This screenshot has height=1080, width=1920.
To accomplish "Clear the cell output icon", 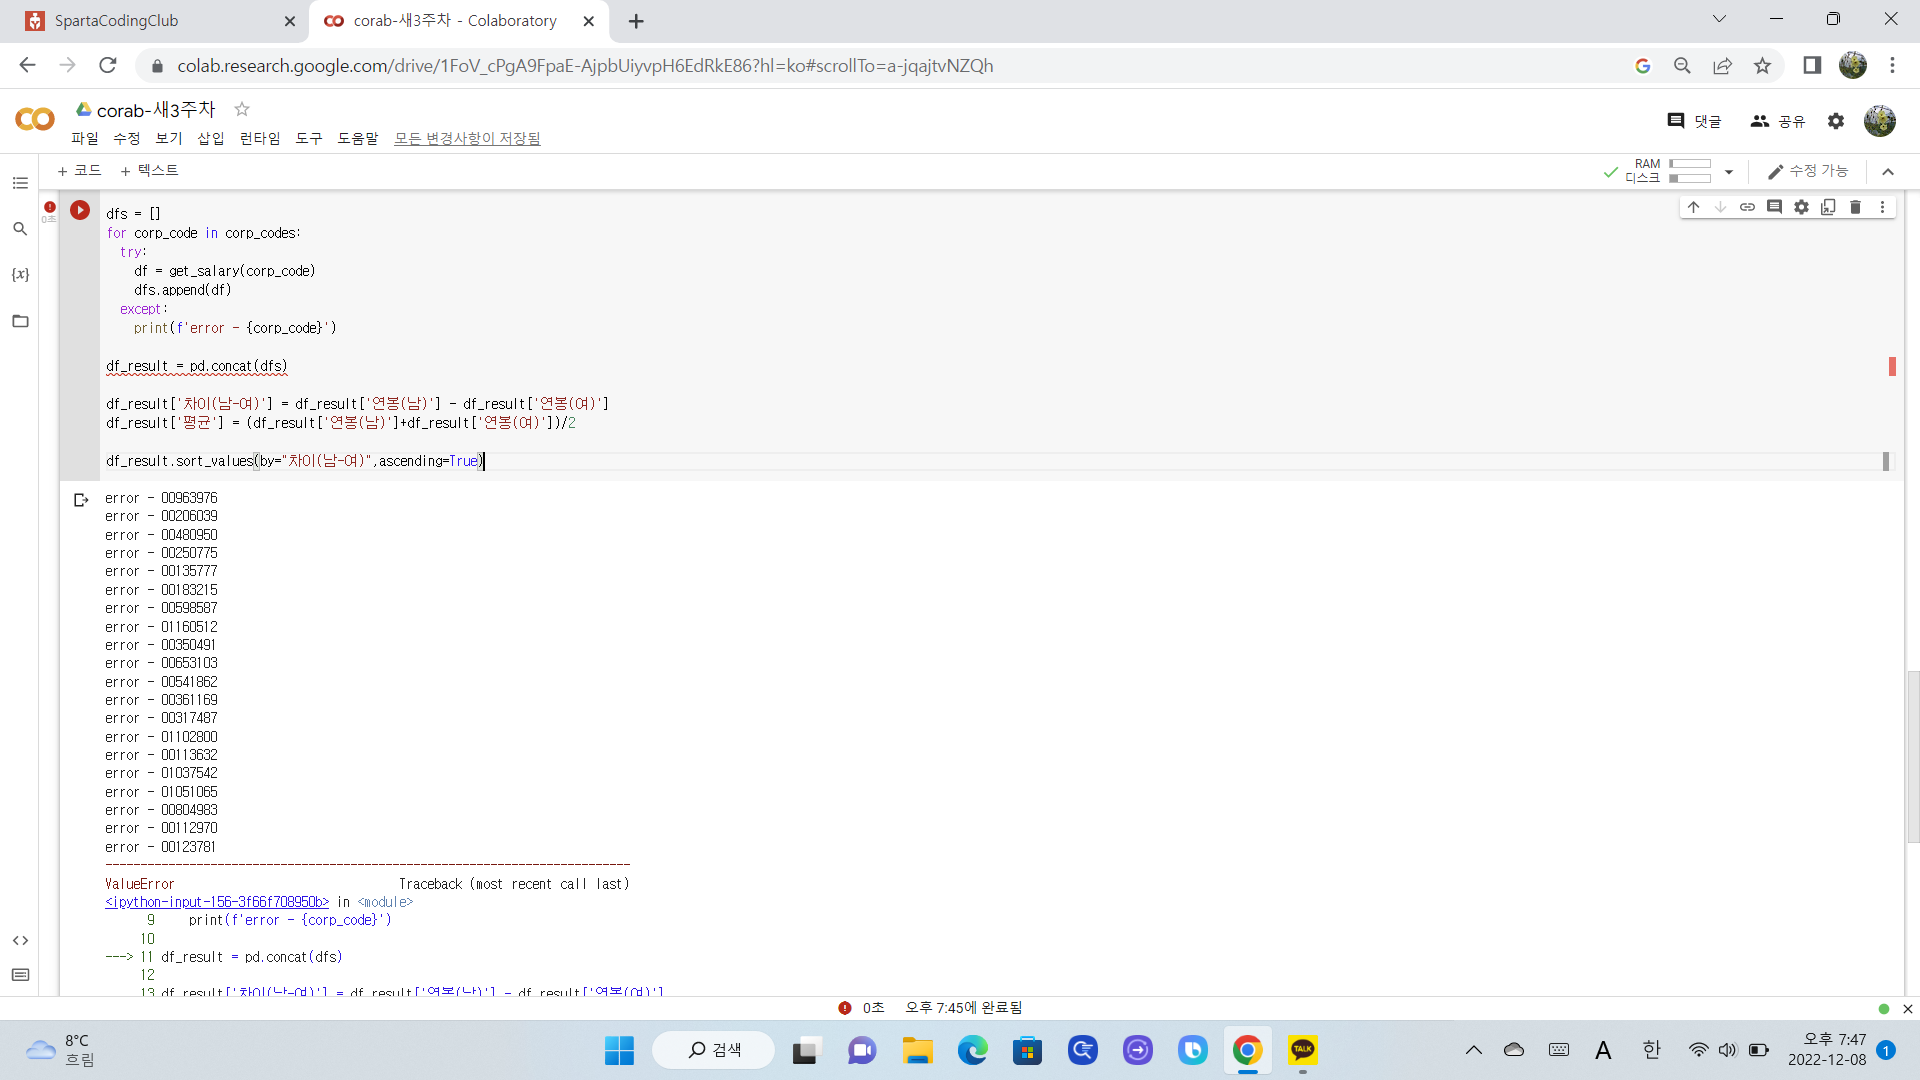I will 81,500.
